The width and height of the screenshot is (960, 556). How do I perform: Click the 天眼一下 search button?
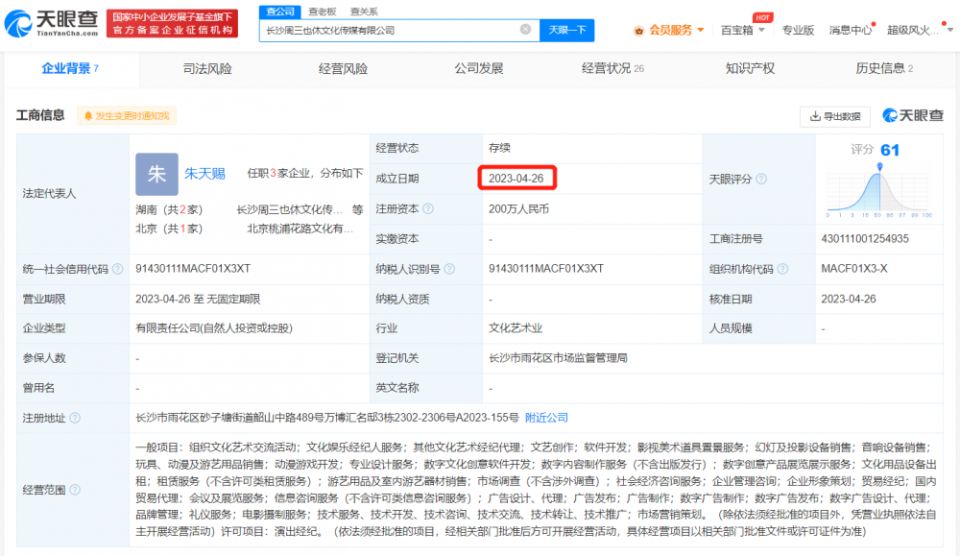pyautogui.click(x=567, y=30)
